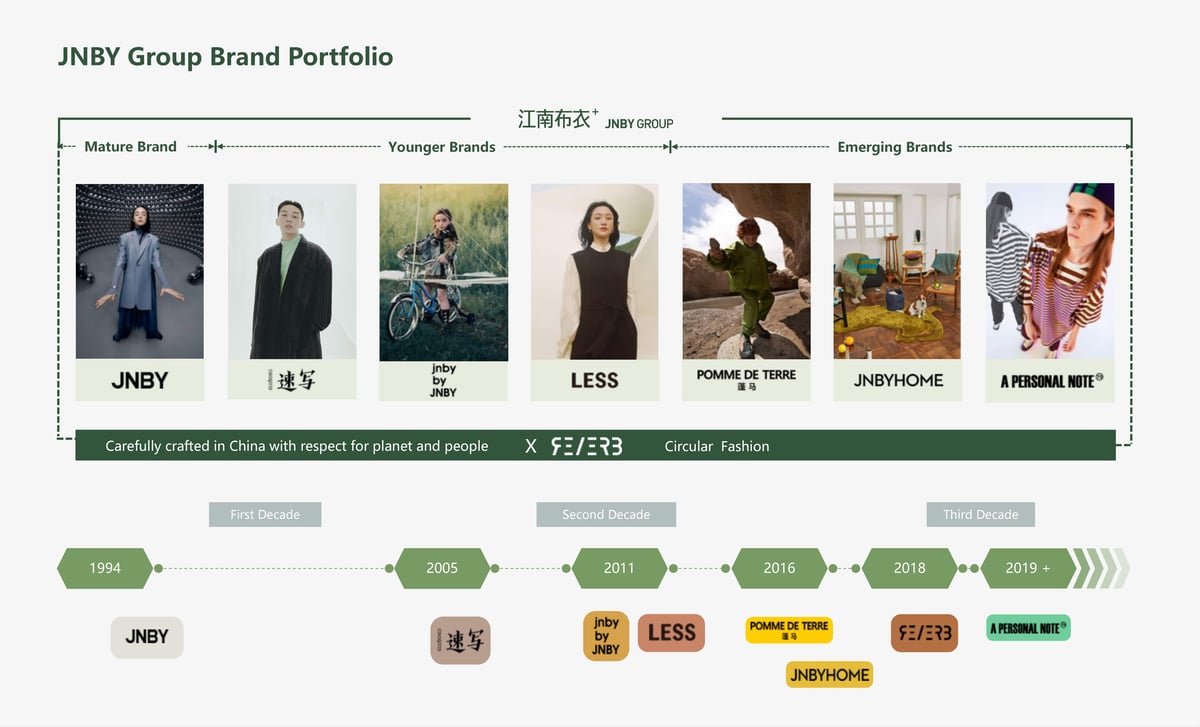Select the 2005 timeline marker
Viewport: 1200px width, 727px height.
(x=442, y=568)
